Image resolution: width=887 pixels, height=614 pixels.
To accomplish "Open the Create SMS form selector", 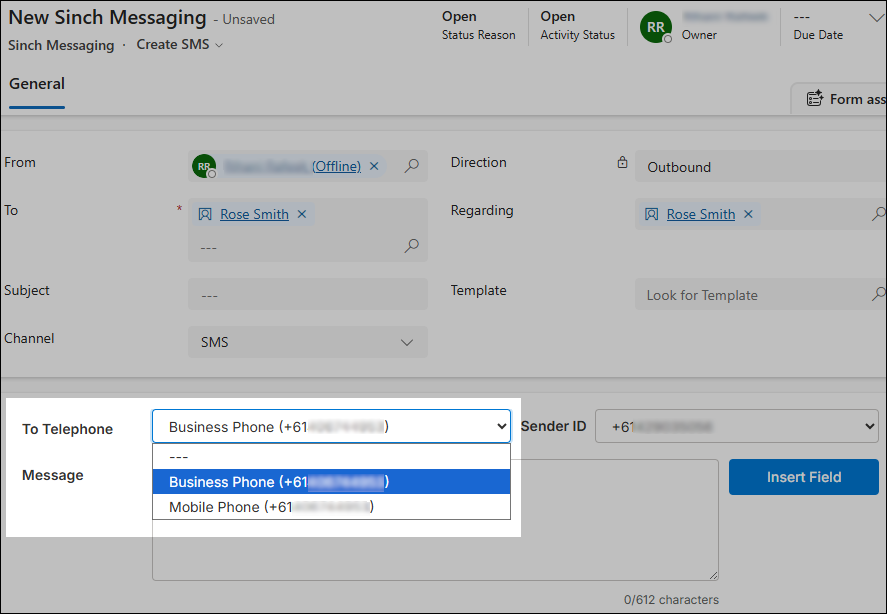I will 179,45.
